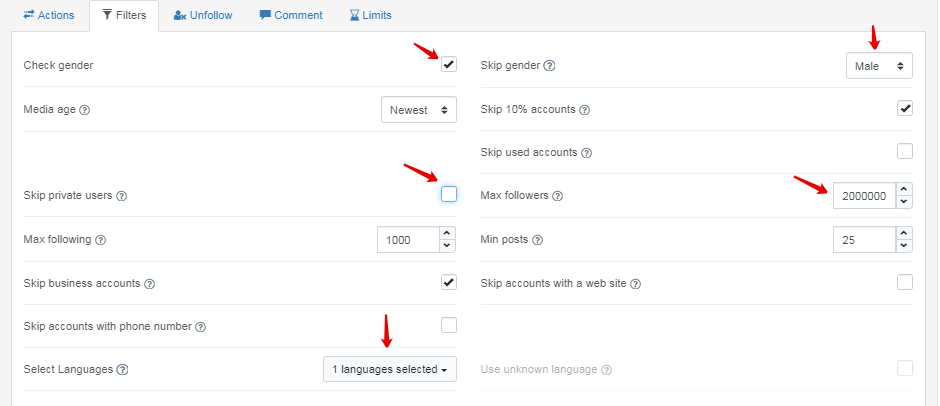Click help icon next to Skip used accounts

click(587, 153)
